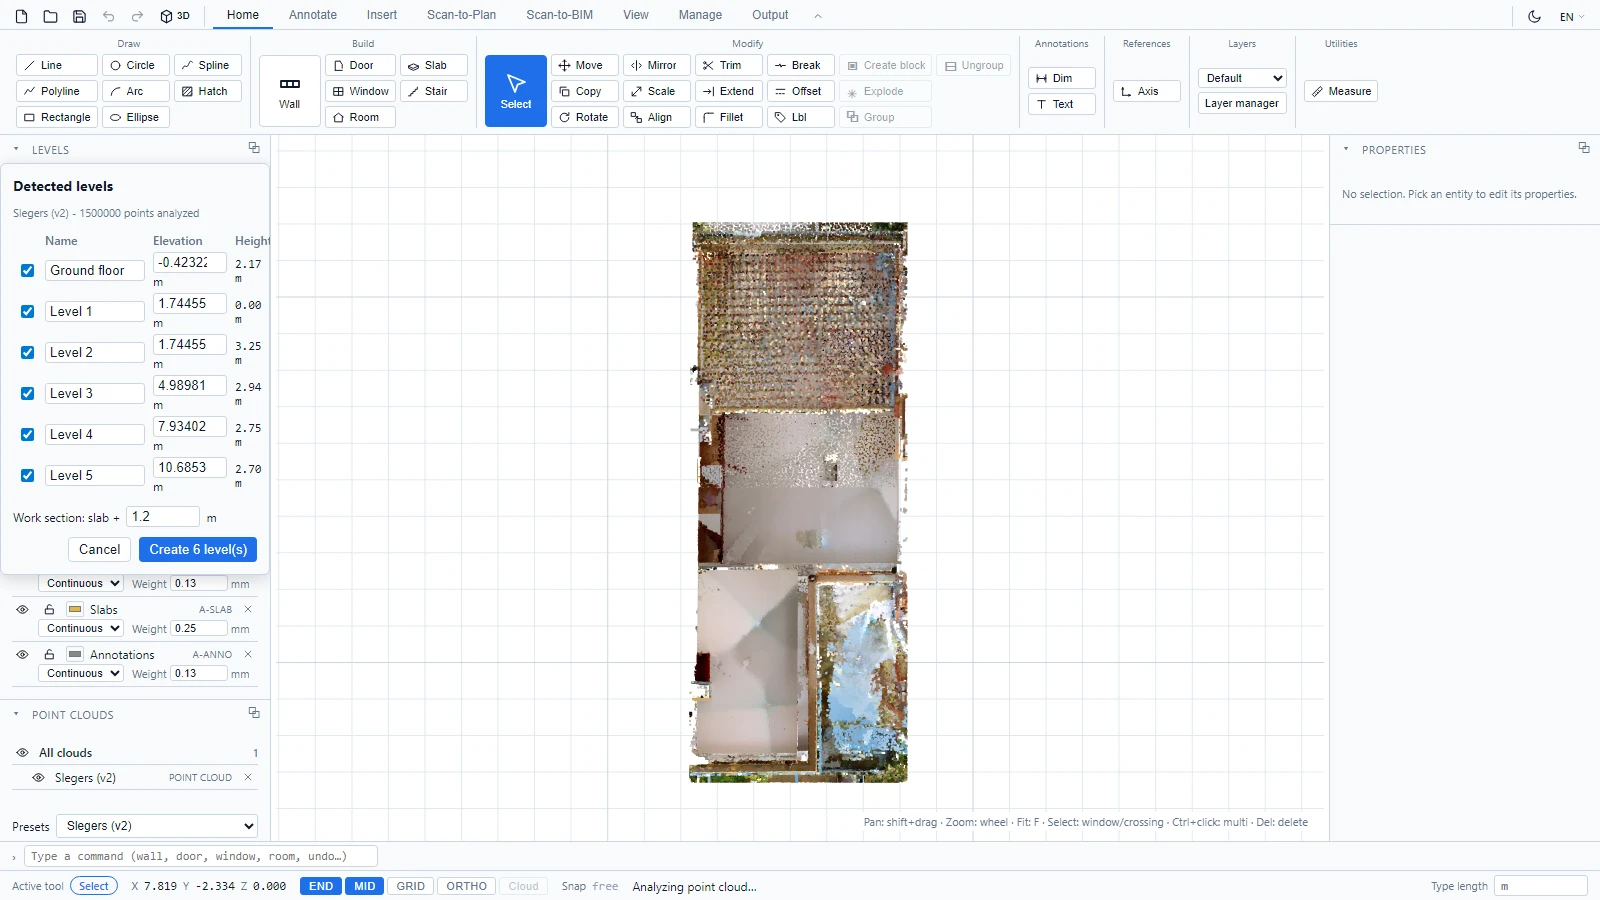Screen dimensions: 1600x900
Task: Select the Rectangle tool
Action: point(57,117)
